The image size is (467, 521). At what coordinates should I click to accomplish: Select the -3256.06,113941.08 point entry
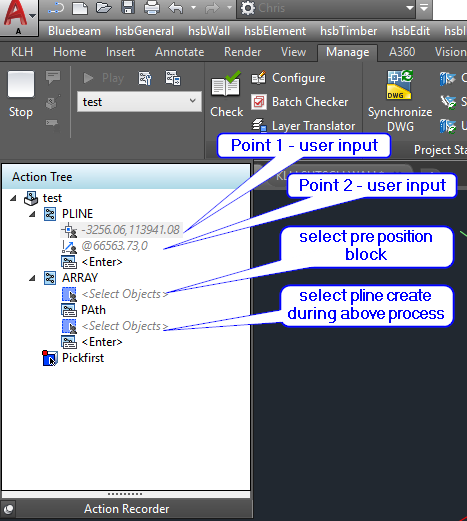click(x=130, y=230)
